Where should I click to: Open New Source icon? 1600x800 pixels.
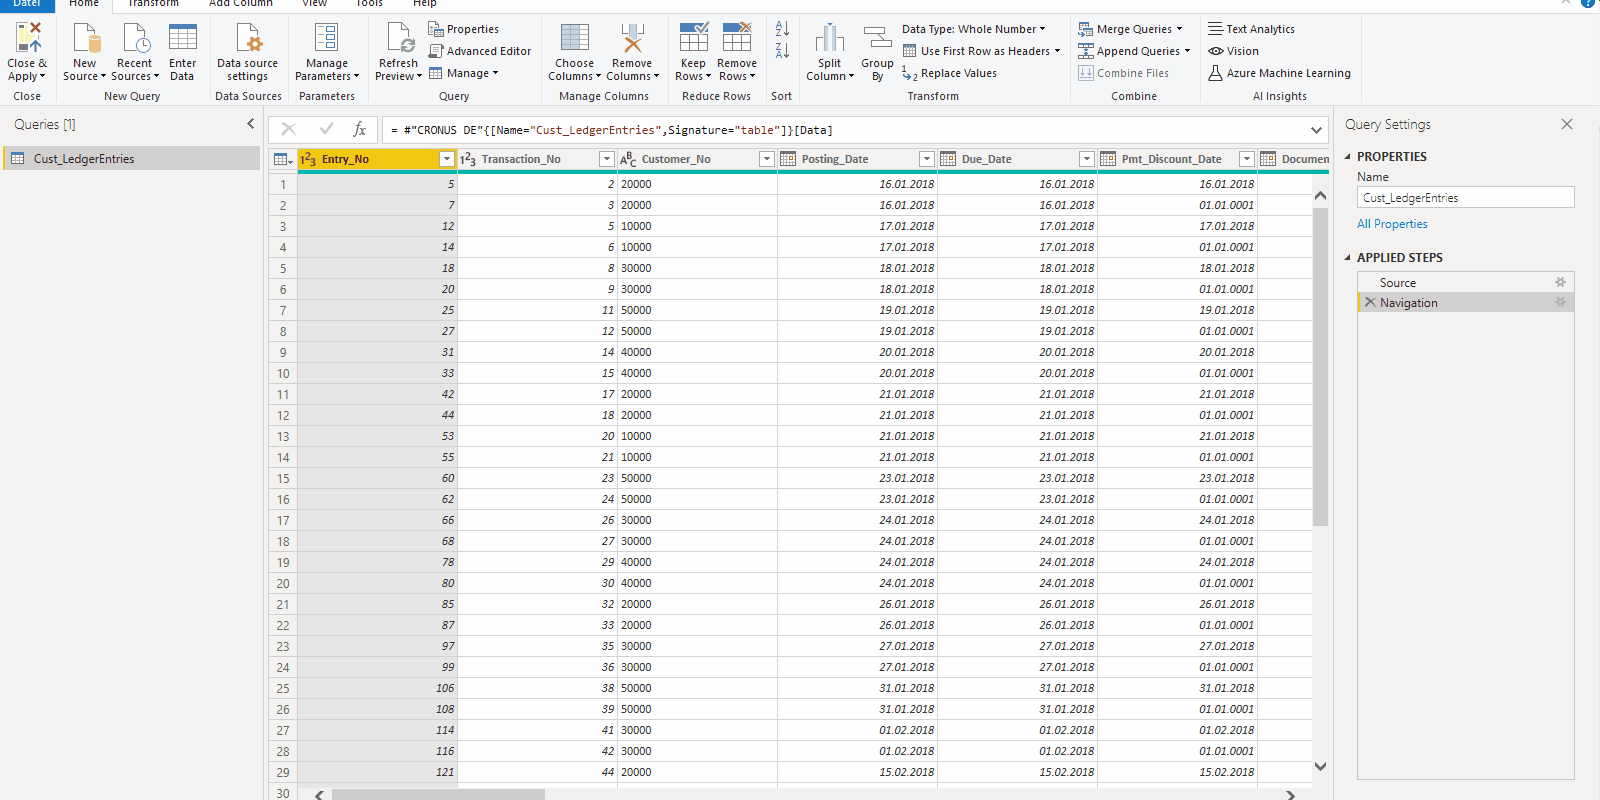pos(86,37)
